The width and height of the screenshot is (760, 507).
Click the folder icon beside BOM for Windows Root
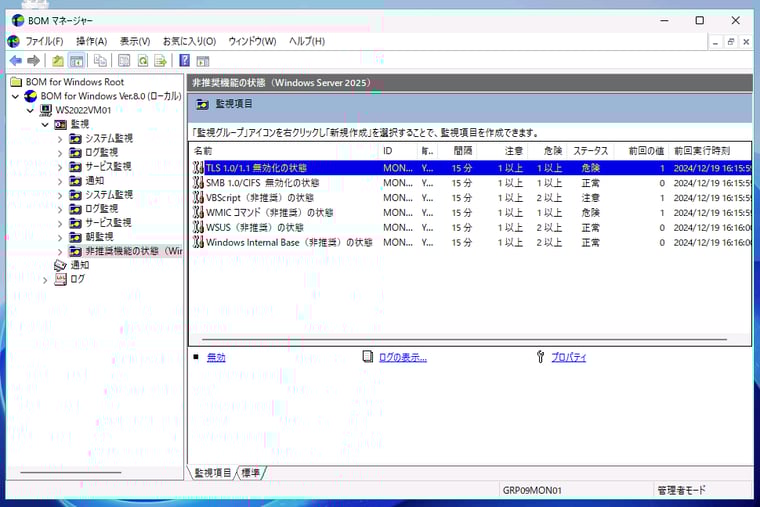[16, 81]
